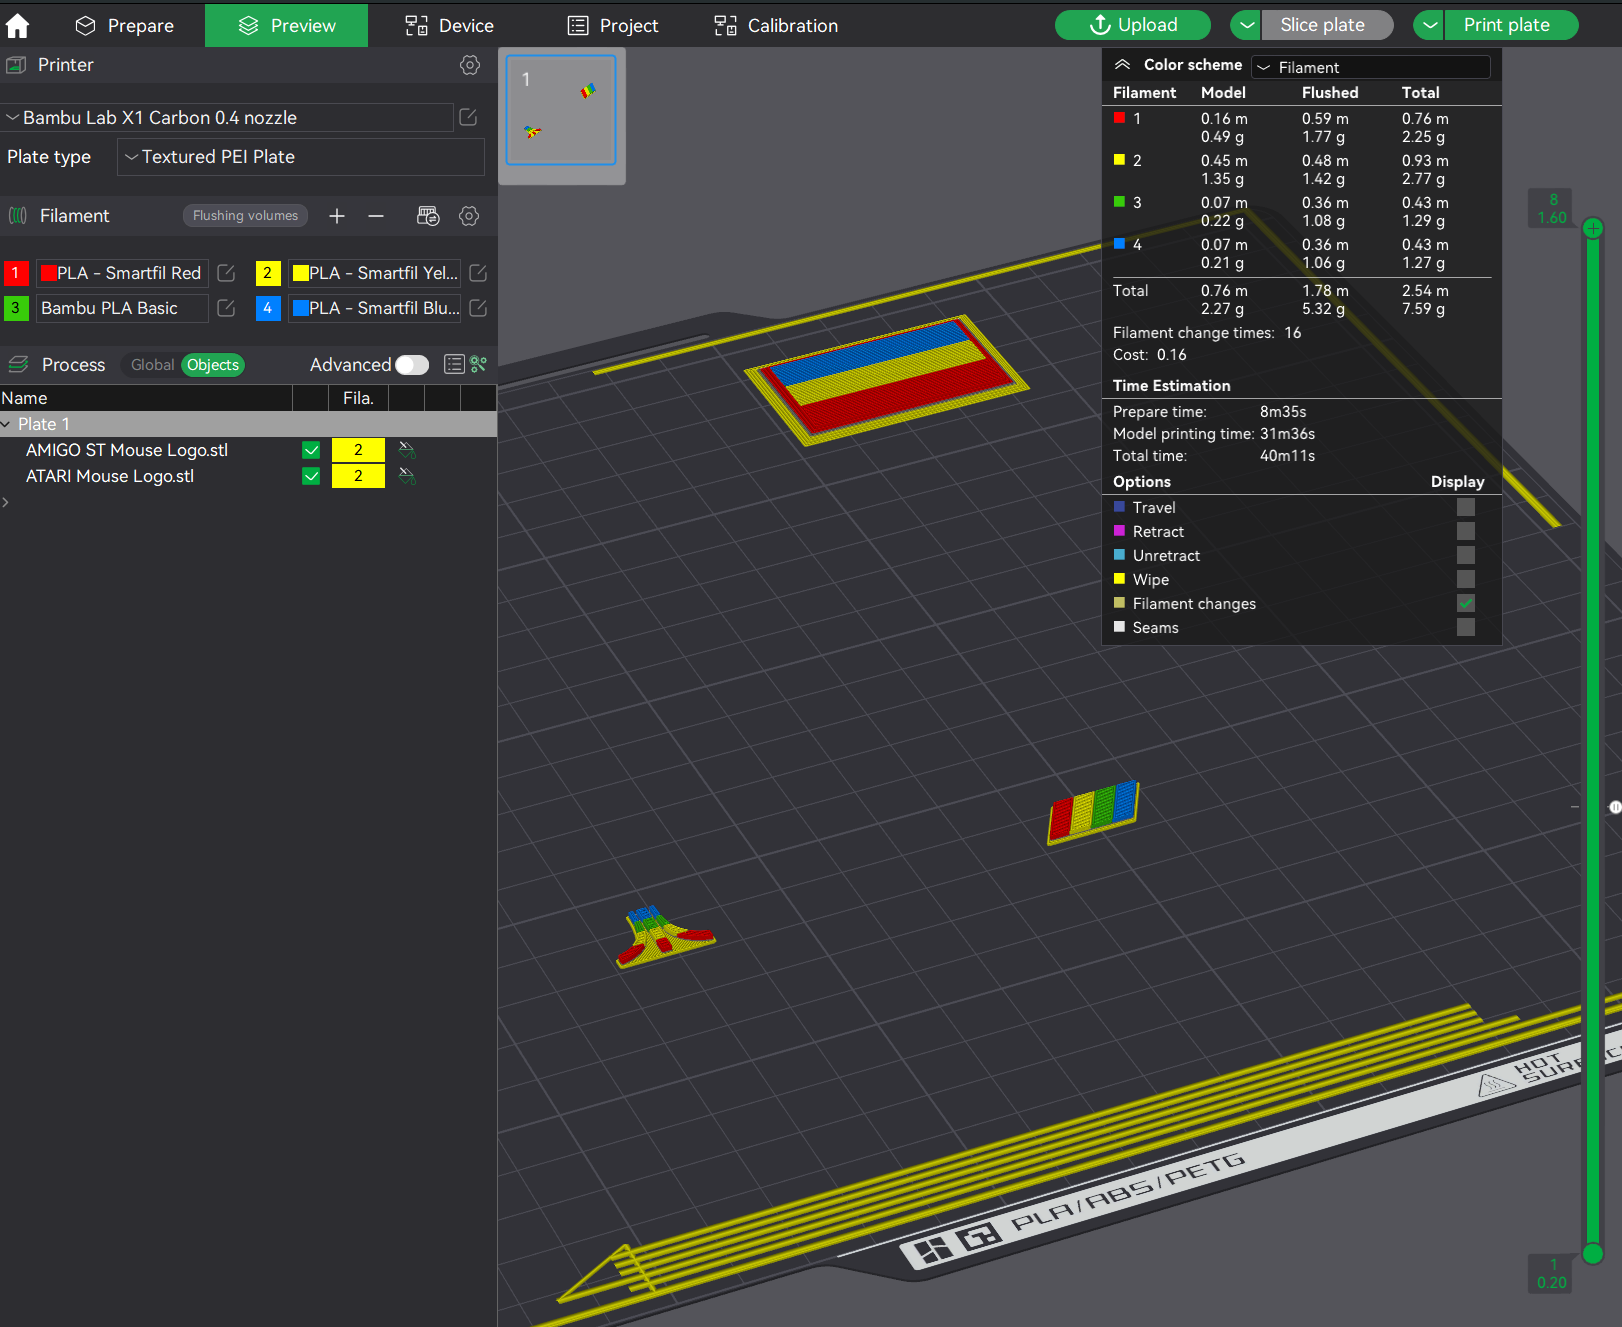Open Flushing volumes settings

pyautogui.click(x=245, y=216)
